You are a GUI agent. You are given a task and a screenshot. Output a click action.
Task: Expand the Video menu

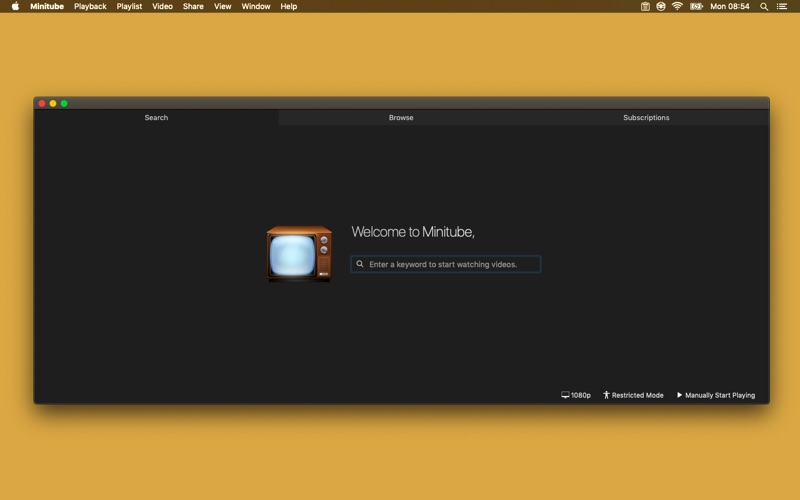pyautogui.click(x=162, y=6)
